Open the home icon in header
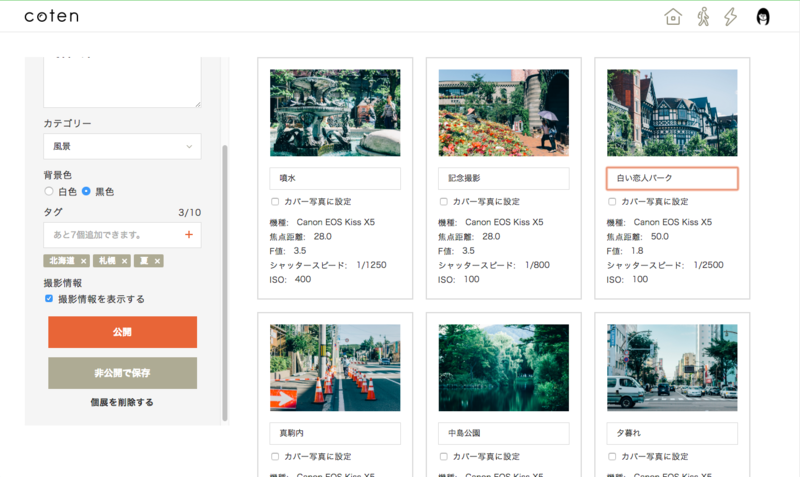800x477 pixels. click(x=673, y=17)
